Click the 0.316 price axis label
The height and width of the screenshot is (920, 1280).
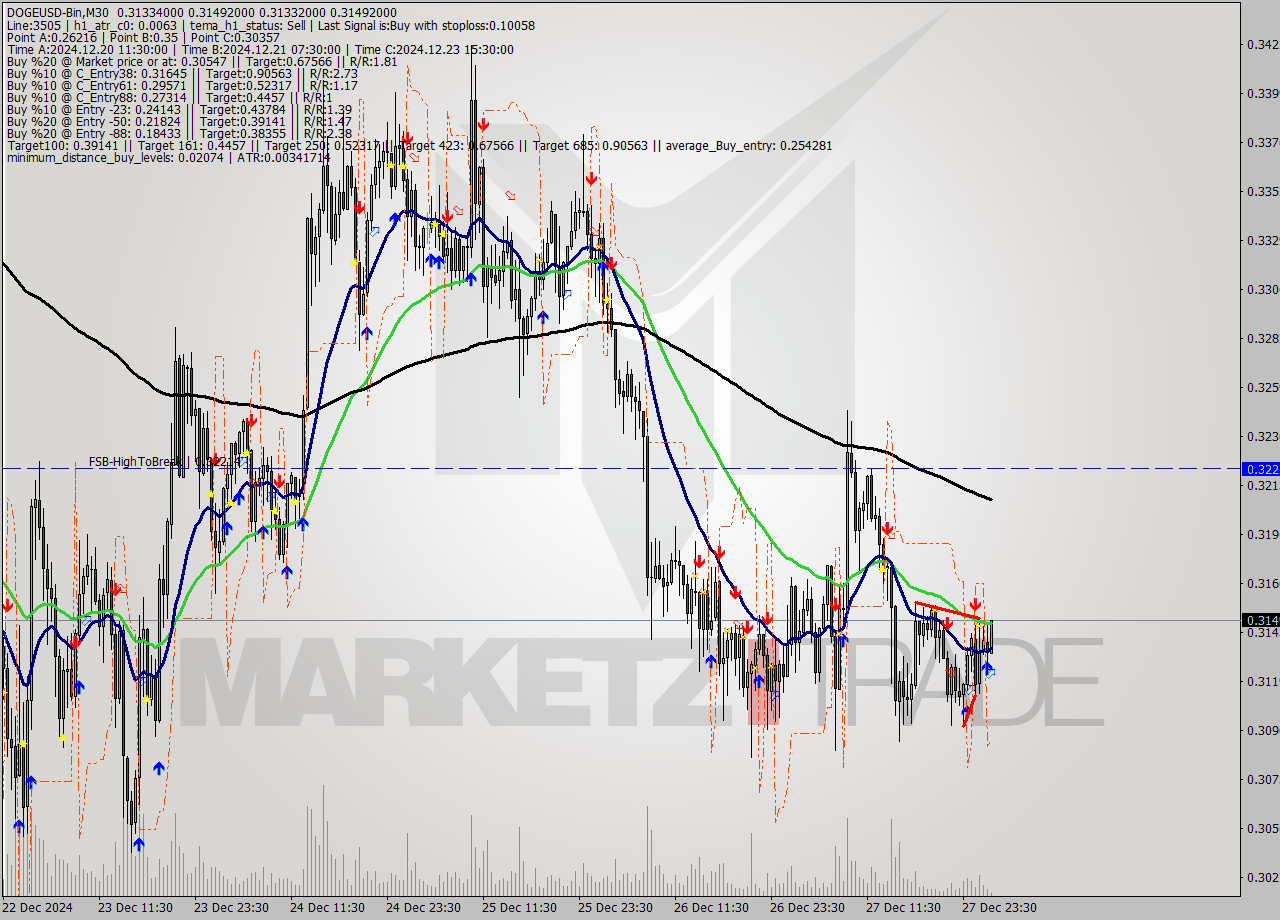1263,583
